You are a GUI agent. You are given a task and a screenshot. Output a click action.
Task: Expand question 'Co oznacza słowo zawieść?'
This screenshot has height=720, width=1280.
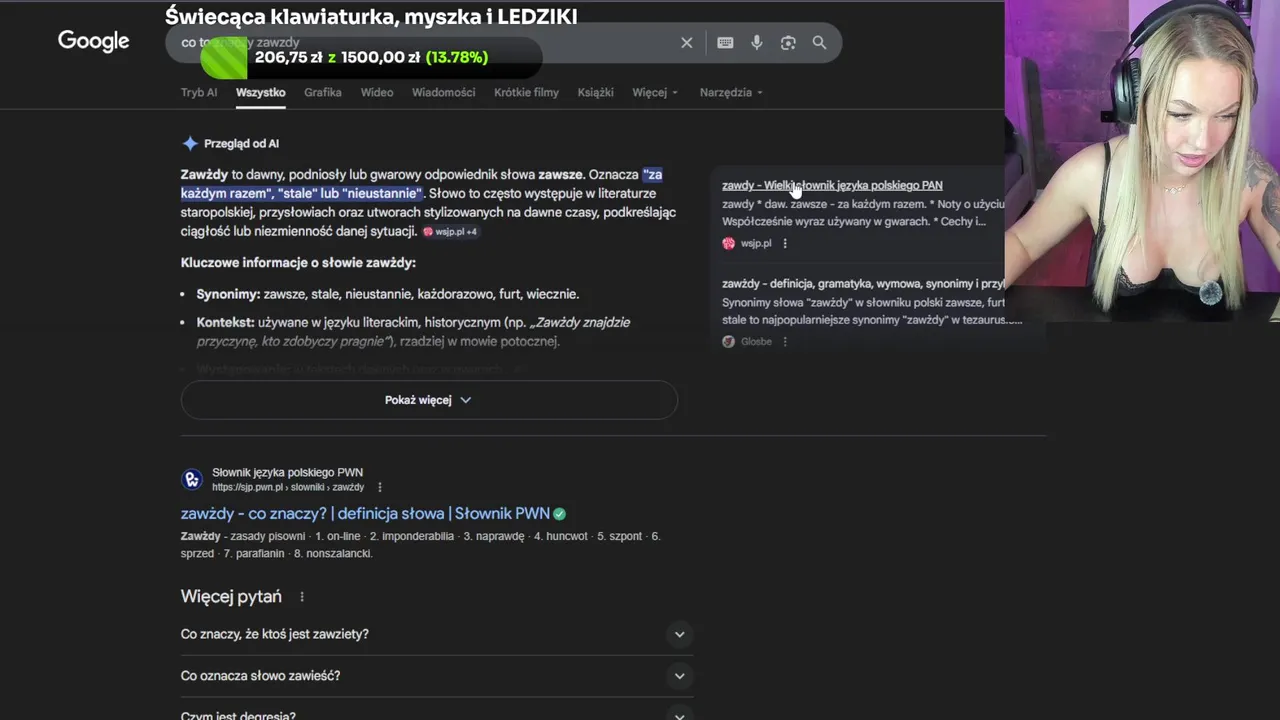click(437, 676)
